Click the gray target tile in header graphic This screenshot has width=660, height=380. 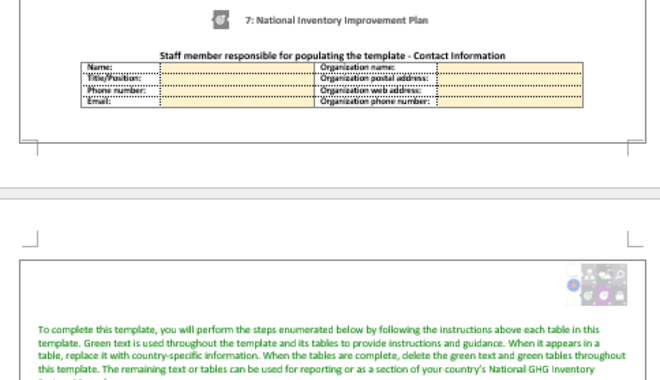tap(589, 295)
